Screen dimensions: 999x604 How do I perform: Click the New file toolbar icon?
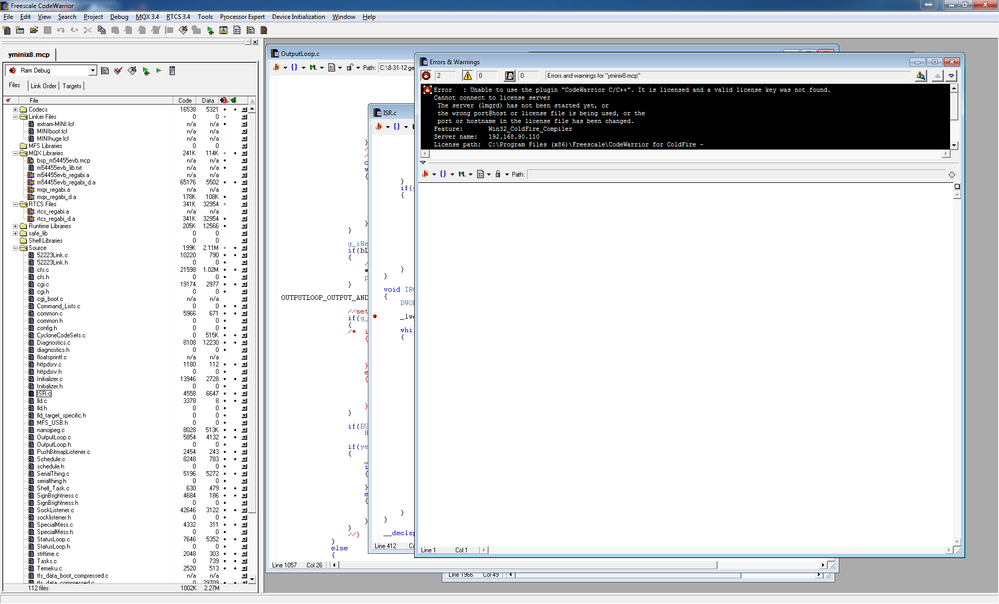tap(7, 30)
